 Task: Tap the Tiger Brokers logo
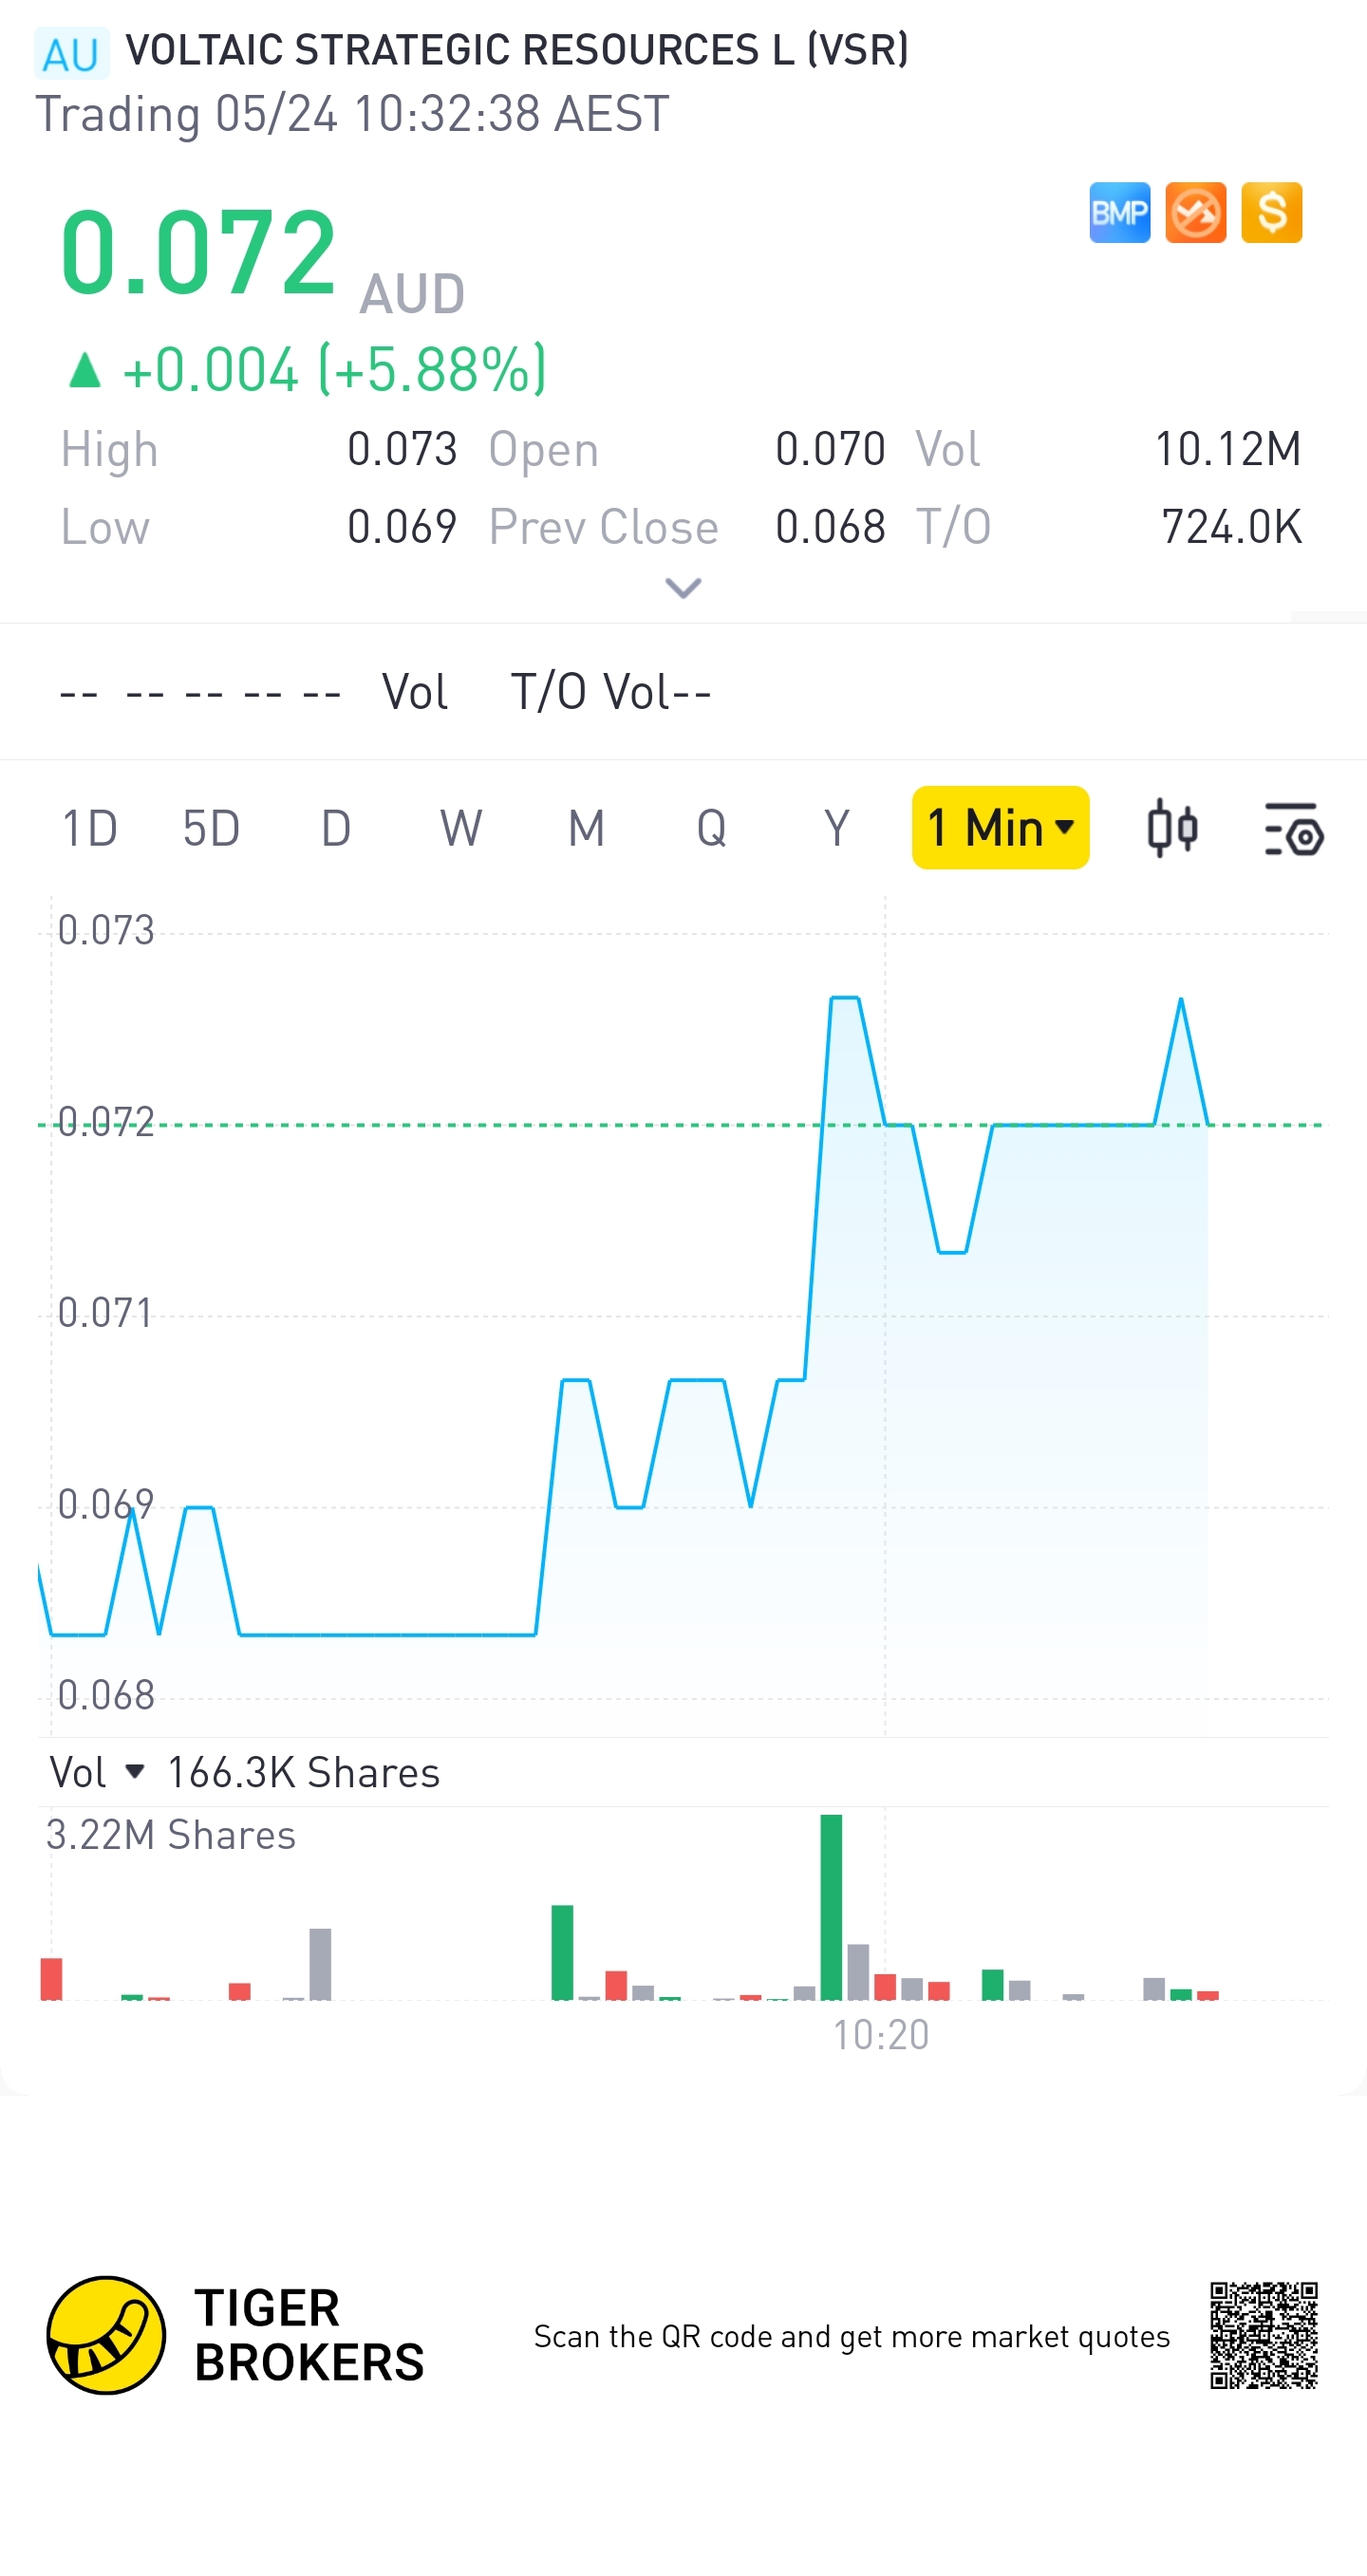[x=106, y=2335]
